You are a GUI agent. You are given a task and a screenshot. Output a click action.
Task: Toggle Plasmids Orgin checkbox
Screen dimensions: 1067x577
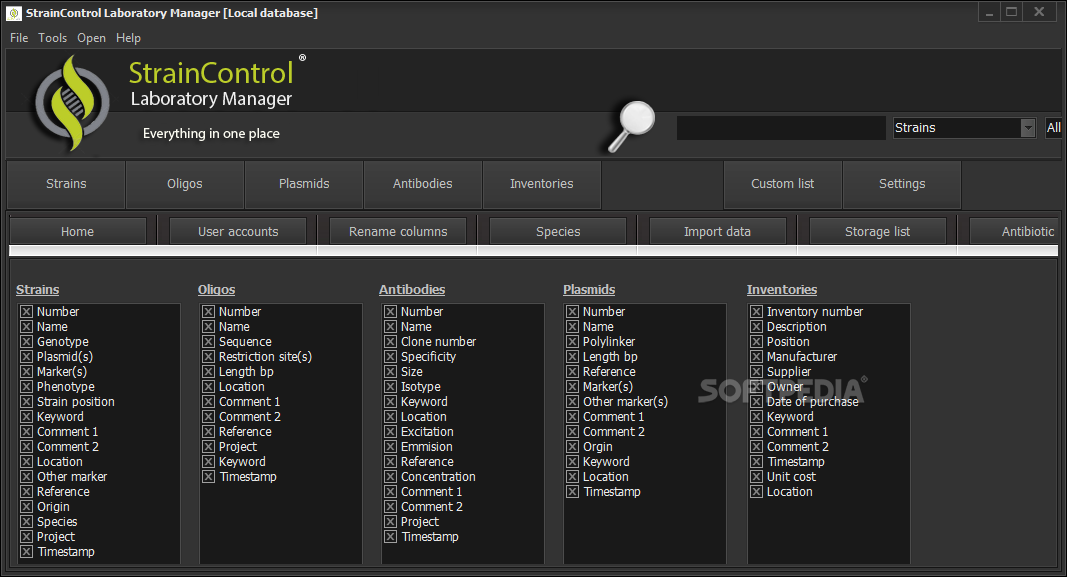[572, 446]
